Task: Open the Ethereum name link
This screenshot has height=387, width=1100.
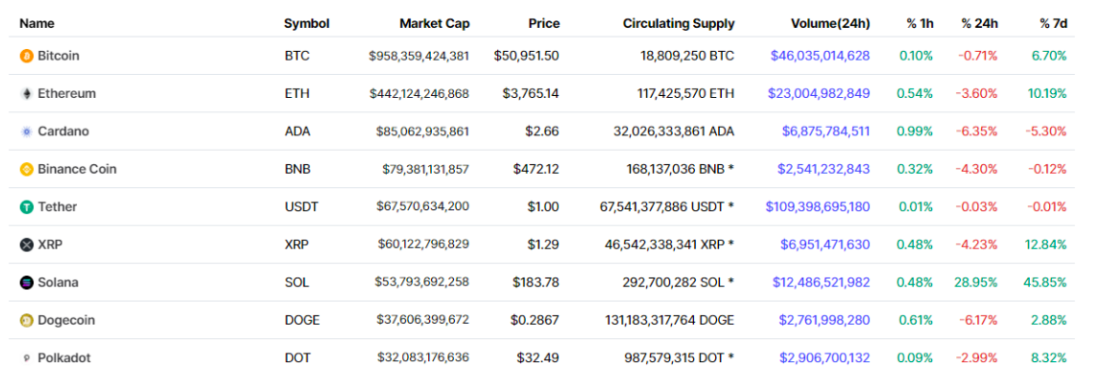Action: [x=67, y=93]
